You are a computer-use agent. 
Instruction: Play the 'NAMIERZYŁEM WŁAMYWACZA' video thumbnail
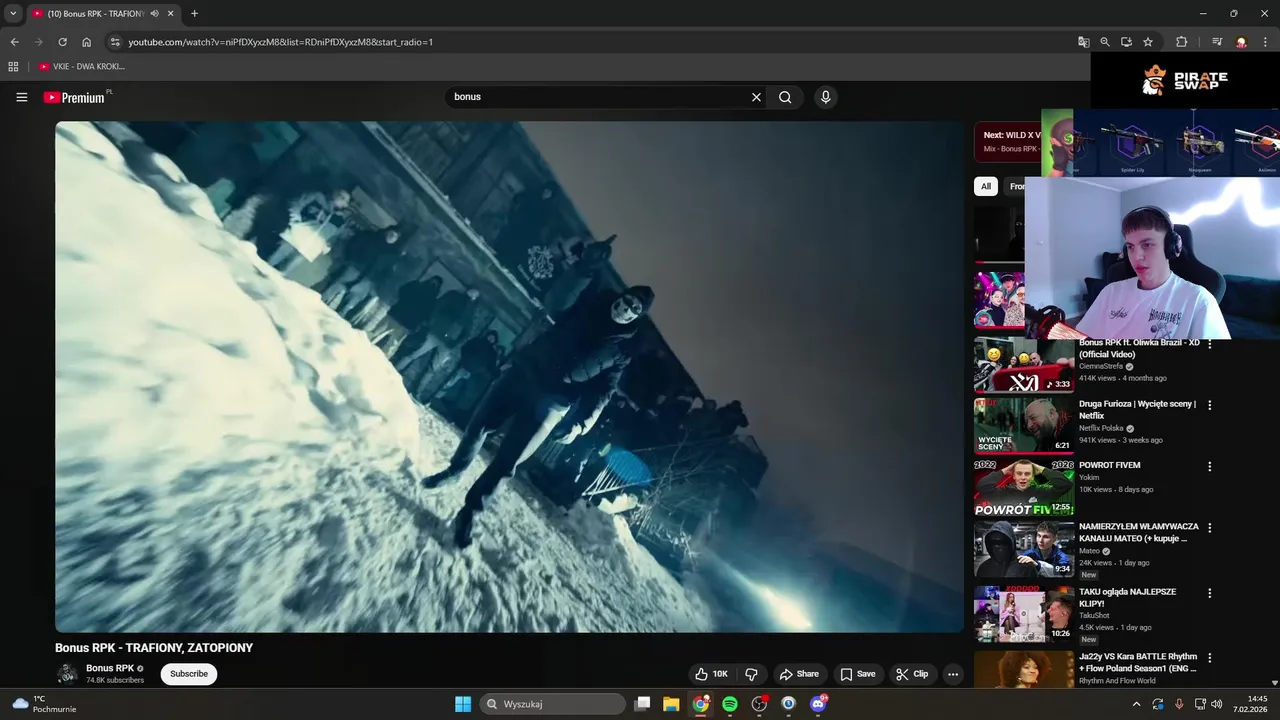tap(1024, 549)
